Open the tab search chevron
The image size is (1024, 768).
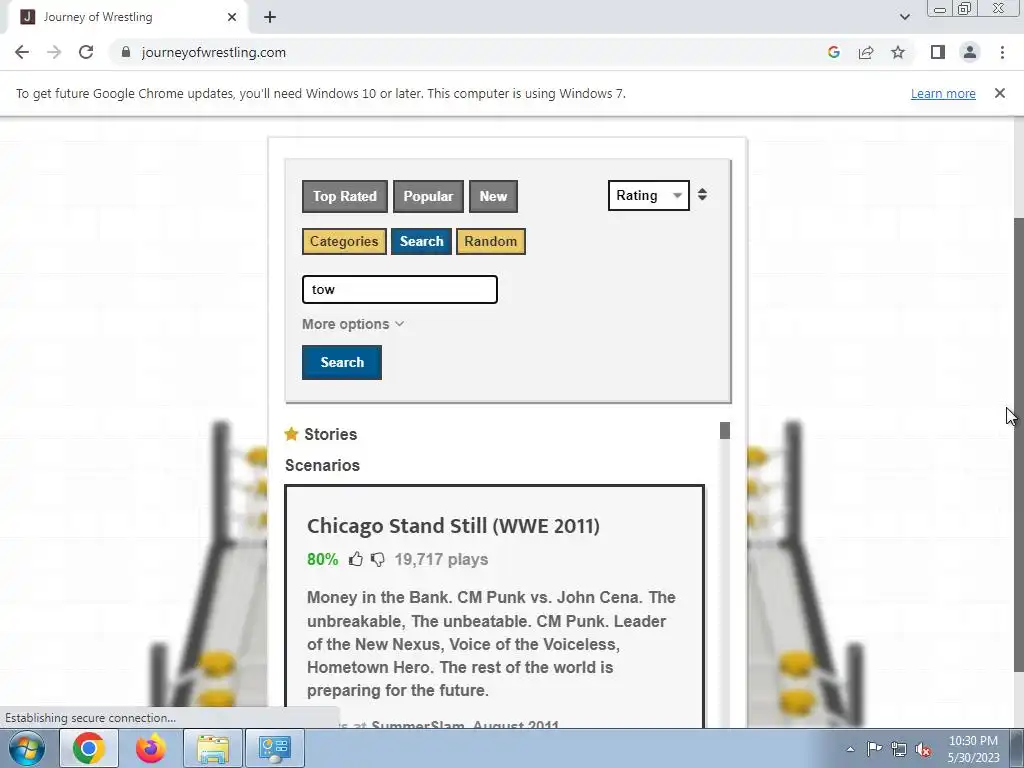904,17
